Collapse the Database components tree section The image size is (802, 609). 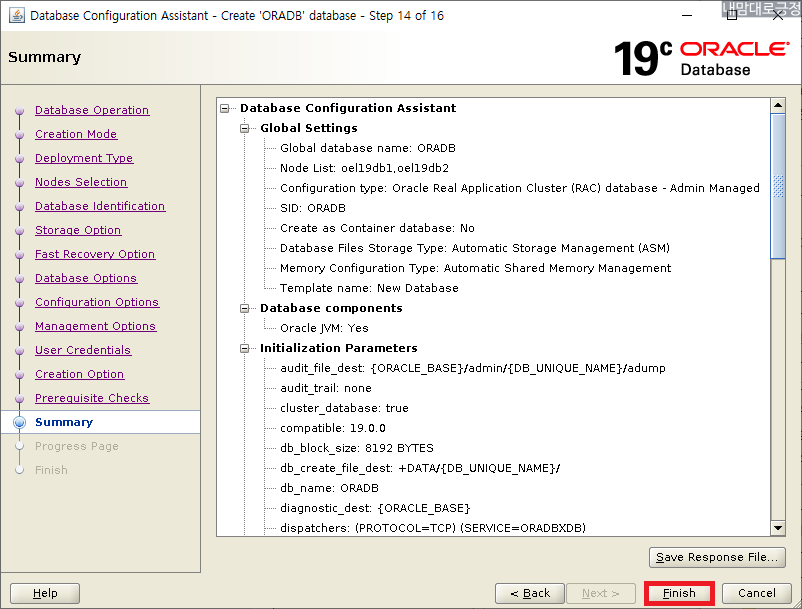(x=244, y=308)
